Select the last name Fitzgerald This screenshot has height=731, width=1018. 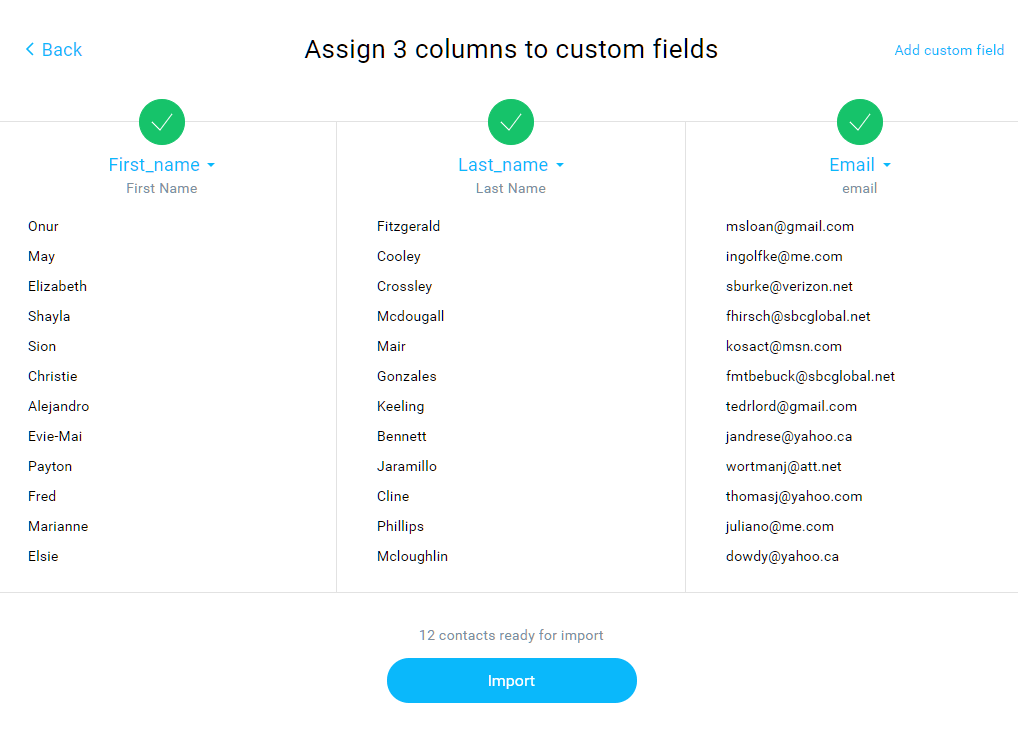tap(408, 227)
